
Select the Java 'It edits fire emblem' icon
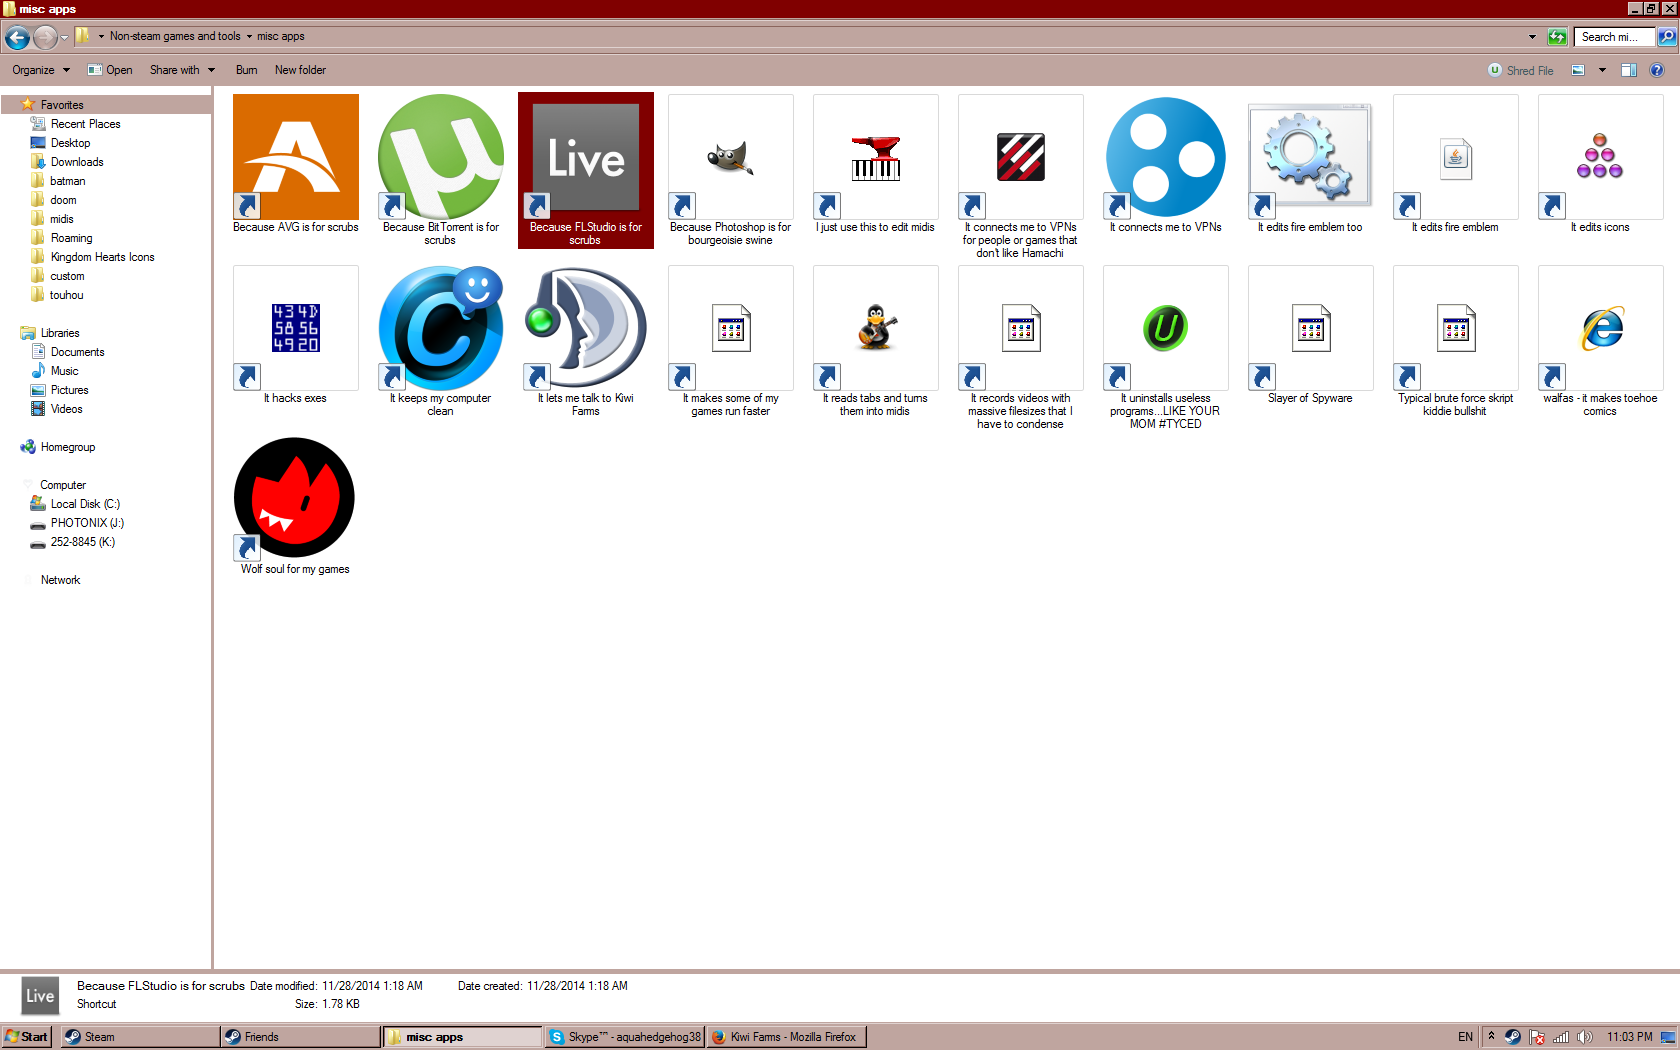pyautogui.click(x=1455, y=157)
